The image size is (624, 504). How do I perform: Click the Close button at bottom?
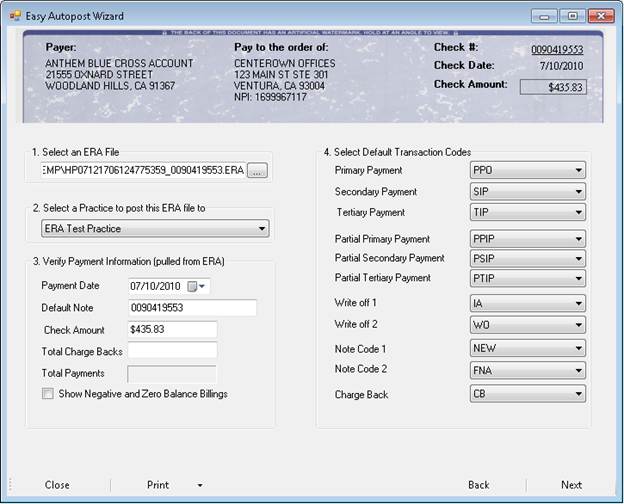tap(57, 485)
